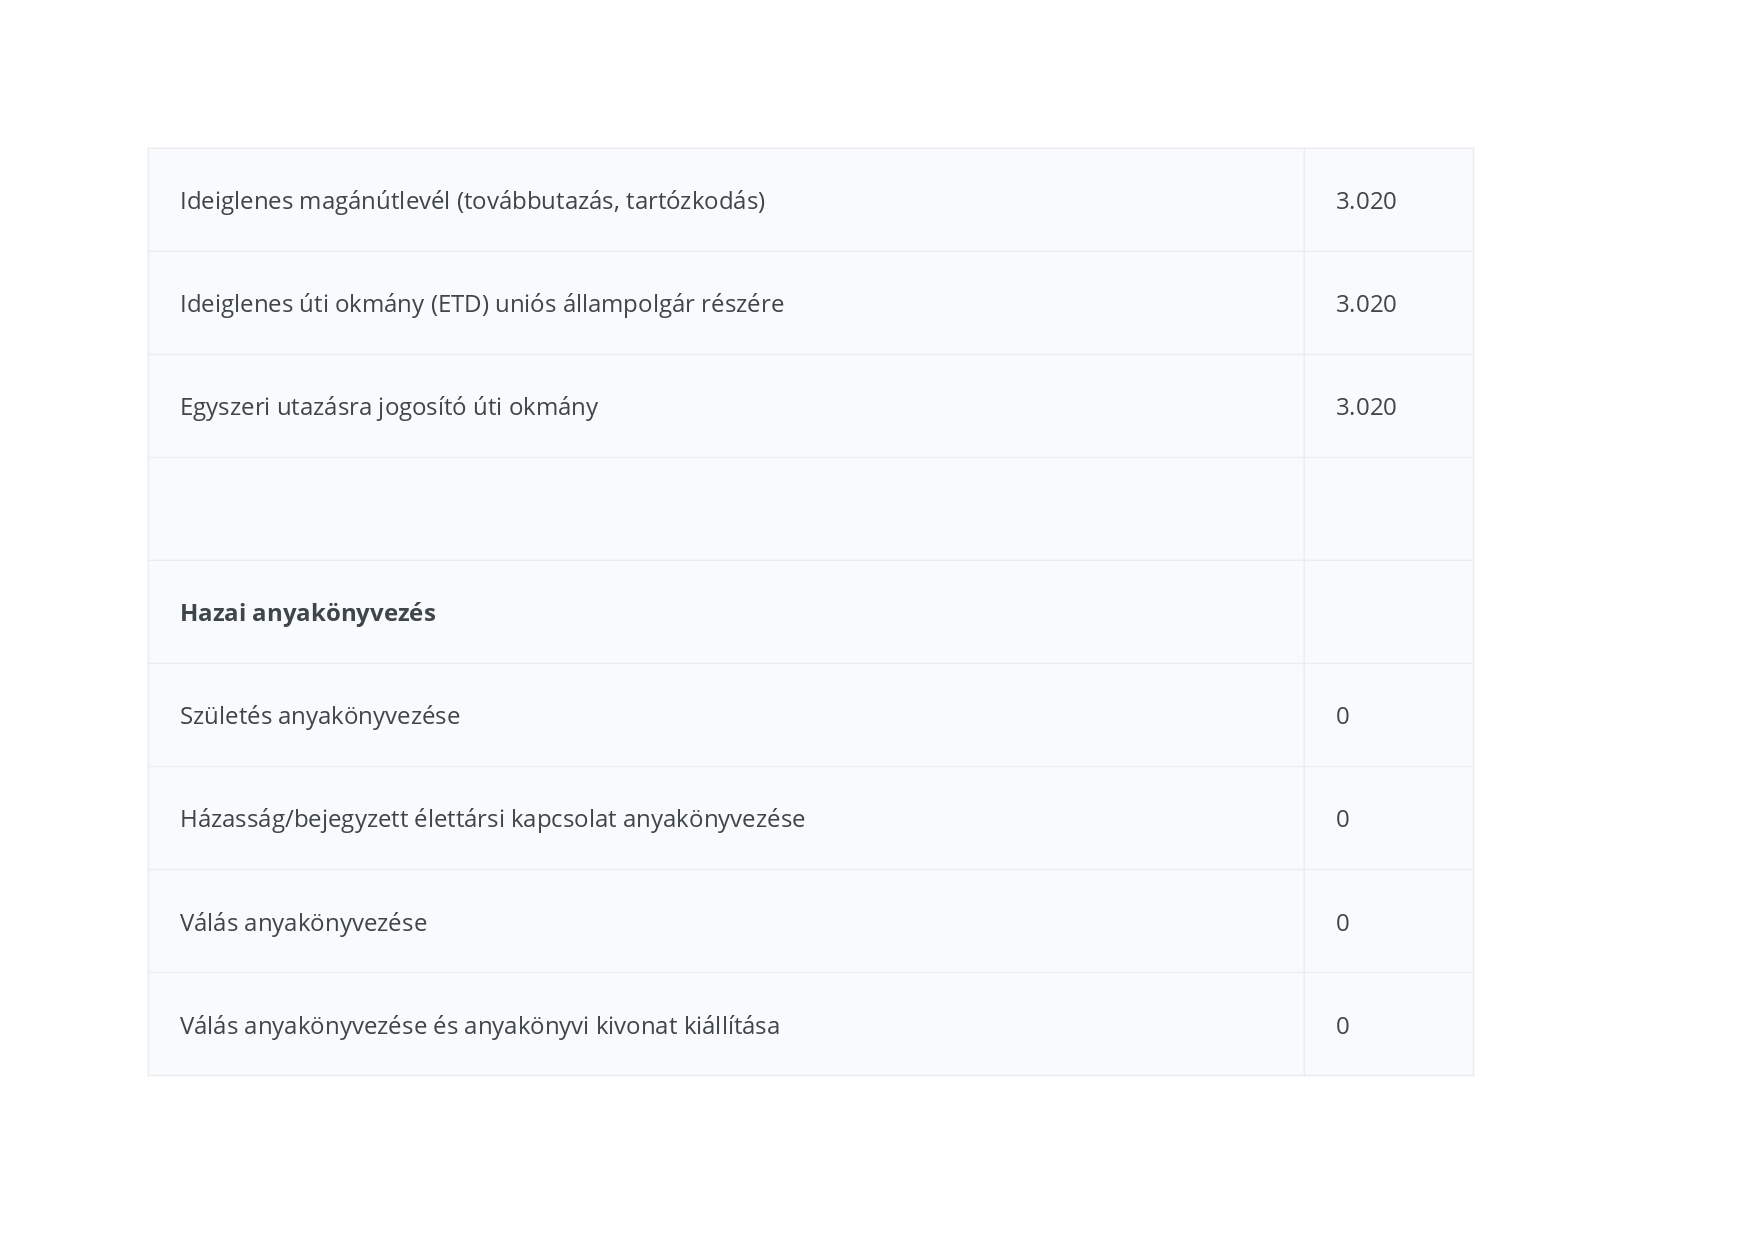Select the 3.020 value in ETD row
Screen dimensions: 1755x1241
(x=1365, y=304)
